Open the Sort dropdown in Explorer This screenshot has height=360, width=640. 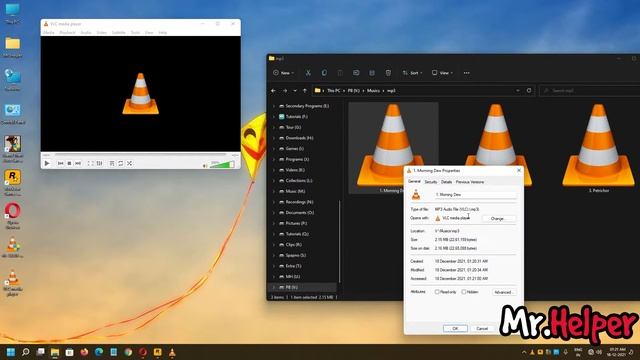coord(412,73)
